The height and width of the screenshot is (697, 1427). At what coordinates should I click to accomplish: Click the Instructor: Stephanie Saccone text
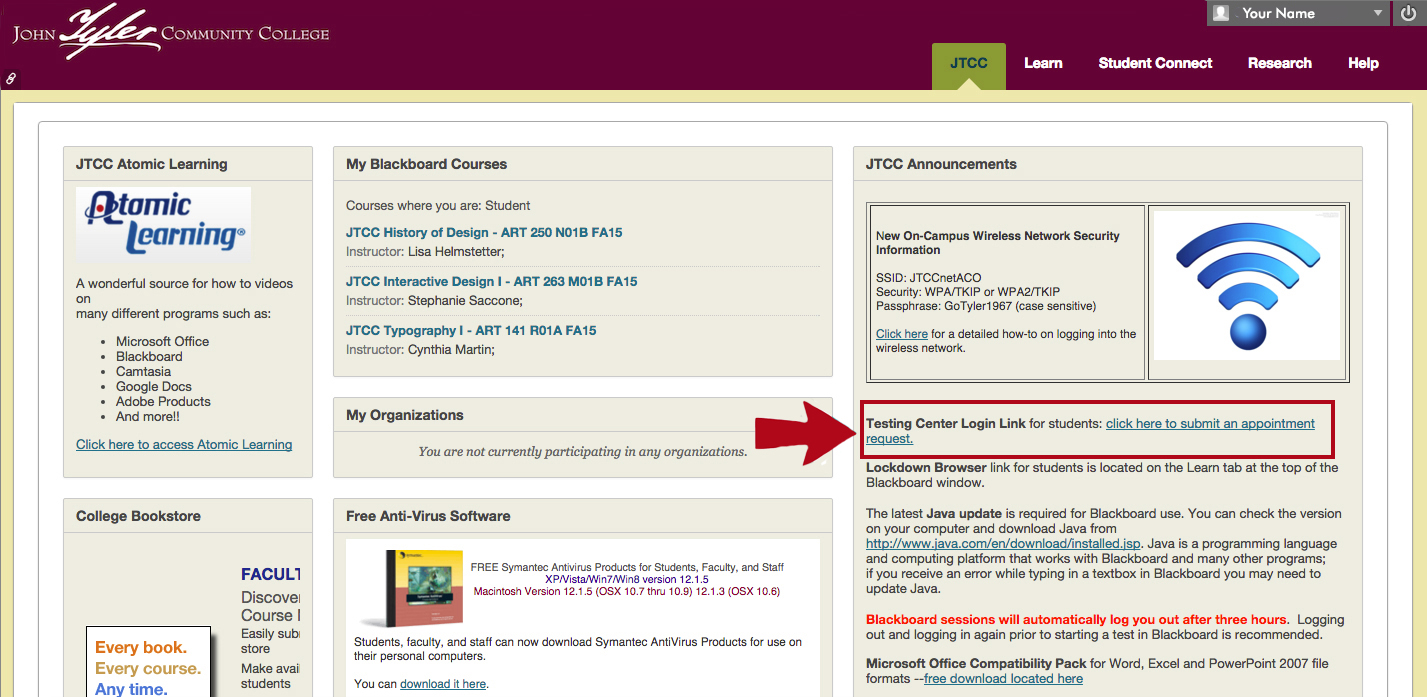pyautogui.click(x=434, y=301)
